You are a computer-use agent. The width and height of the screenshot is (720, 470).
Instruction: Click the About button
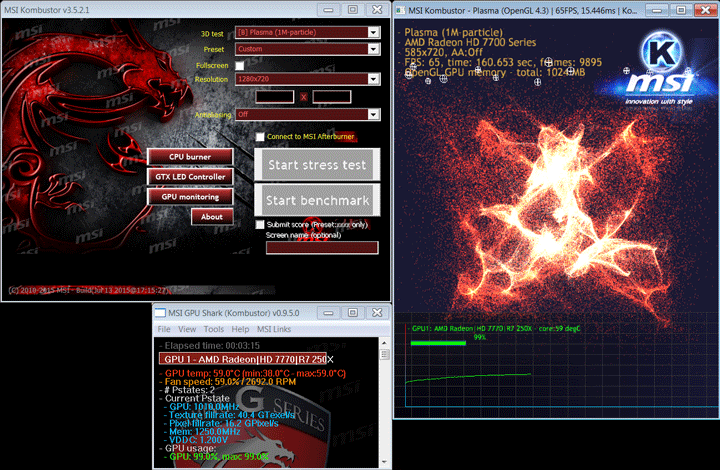coord(212,217)
